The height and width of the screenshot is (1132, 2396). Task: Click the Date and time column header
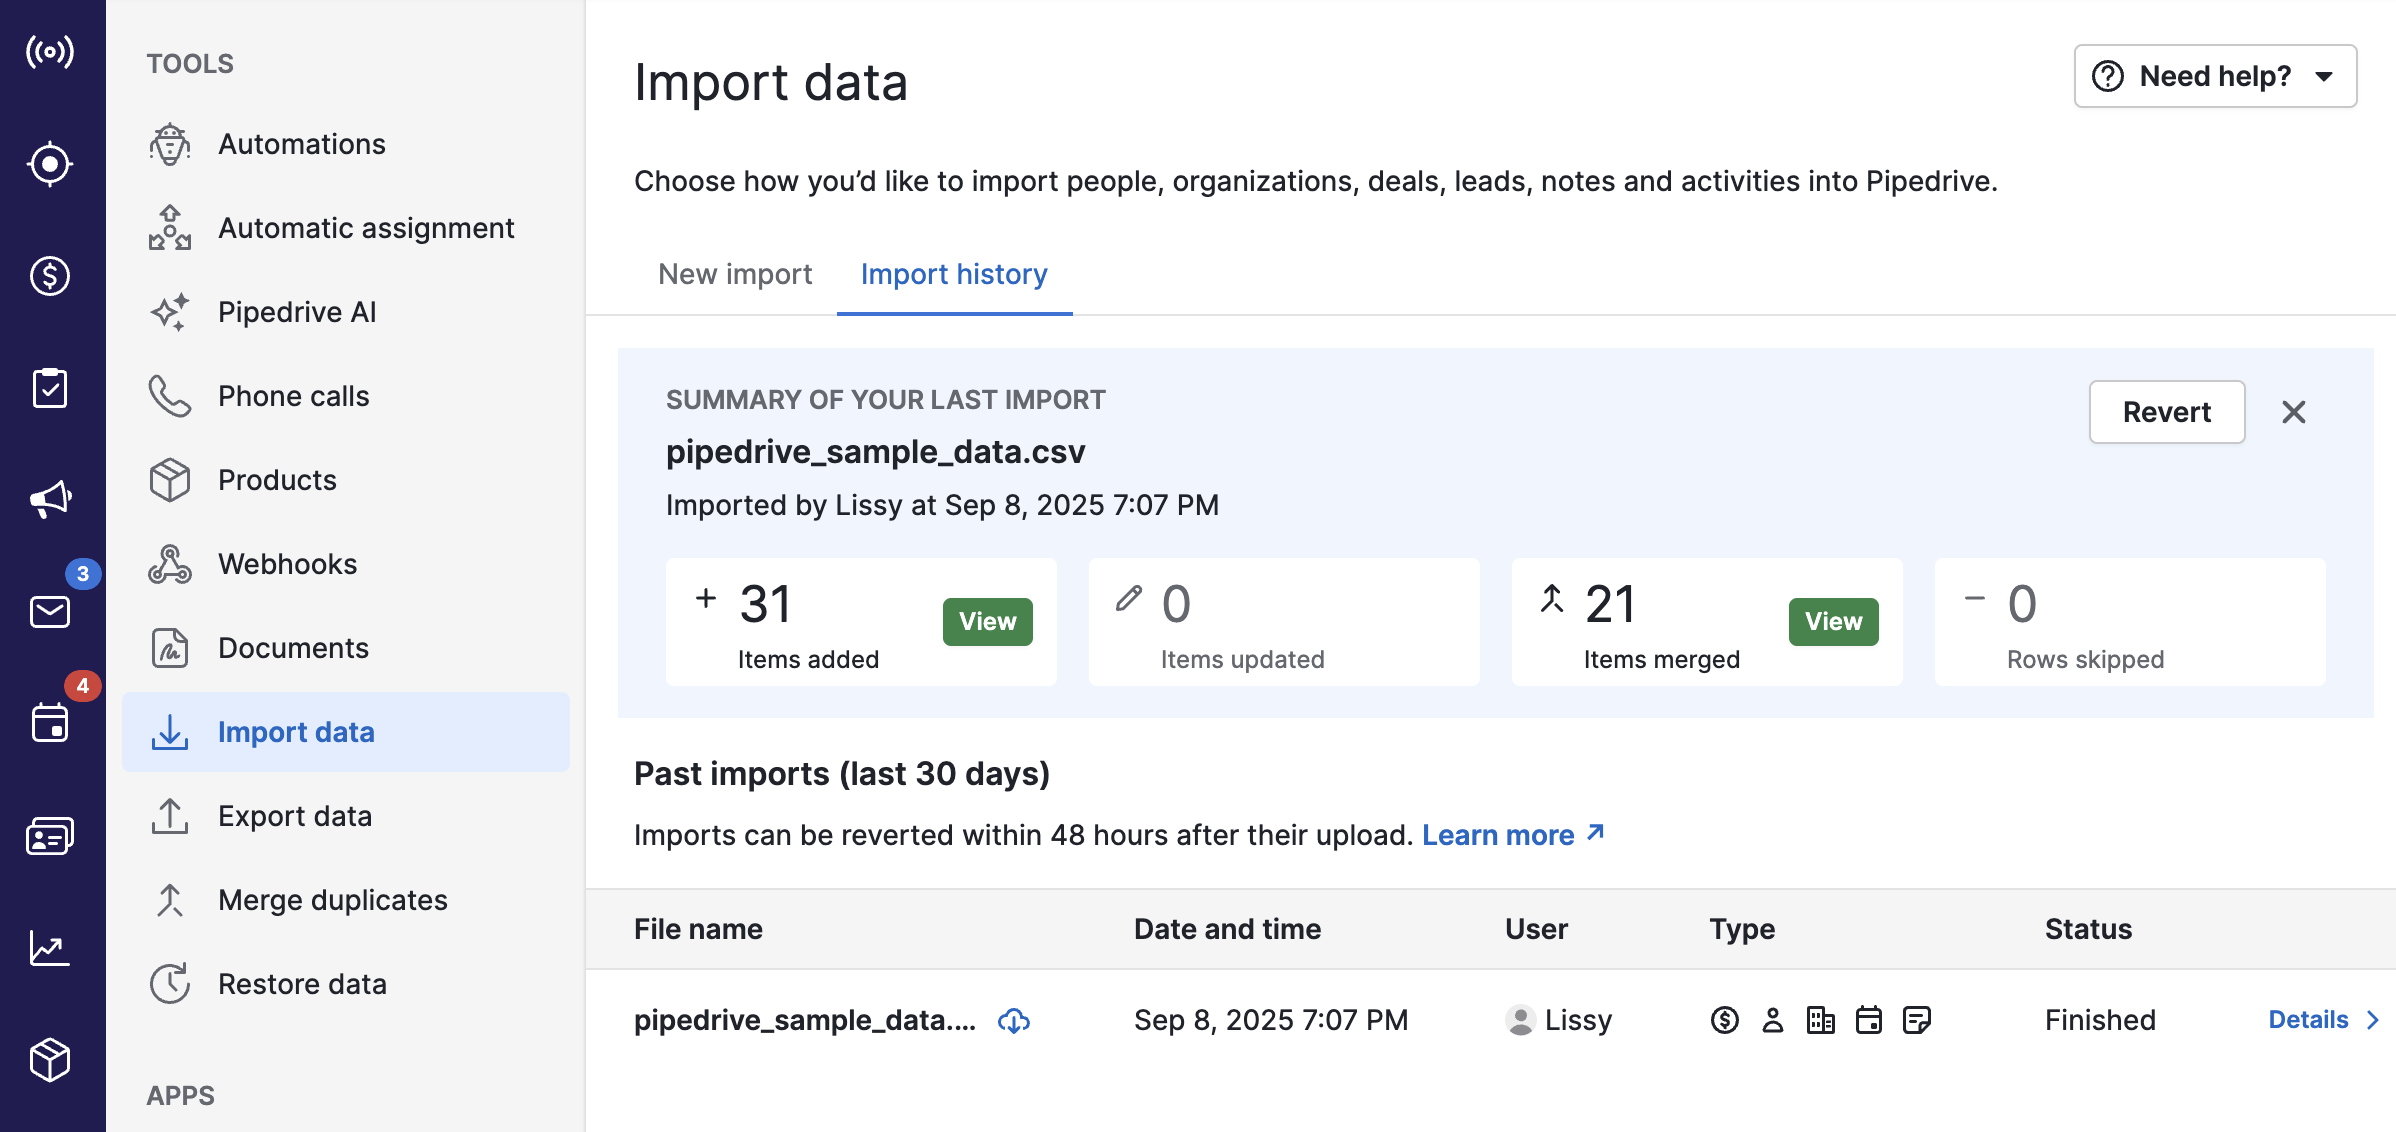(1227, 929)
